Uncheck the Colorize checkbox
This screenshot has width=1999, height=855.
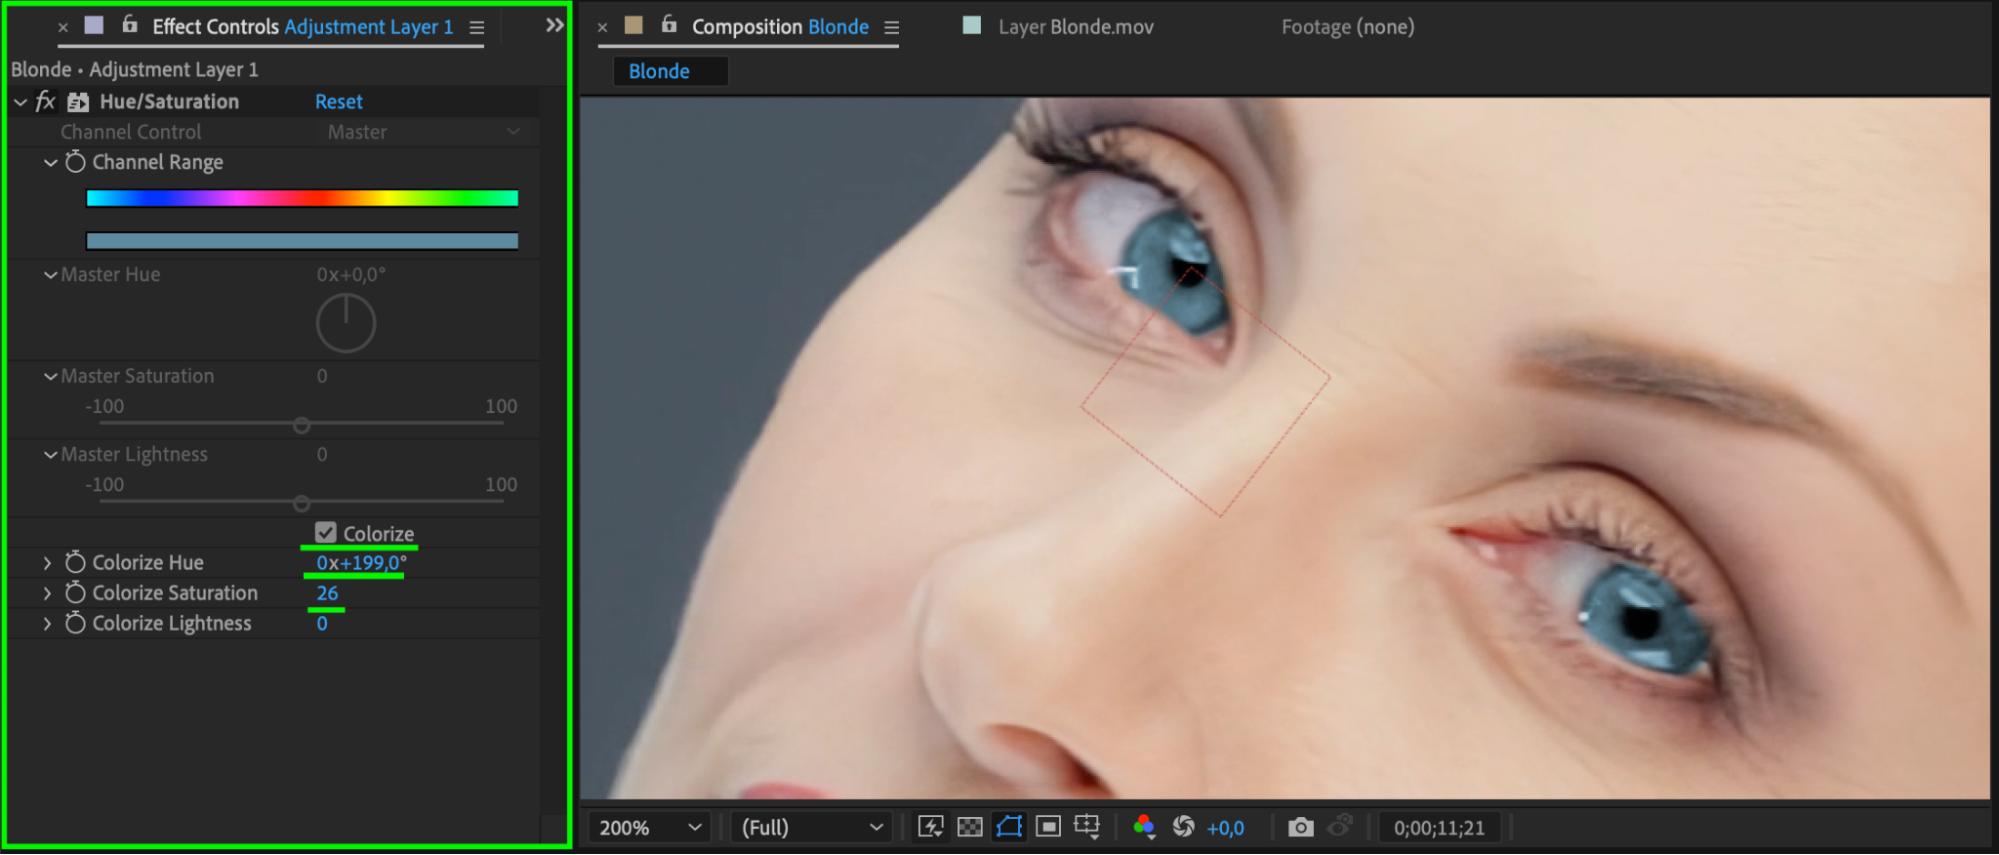pyautogui.click(x=325, y=533)
